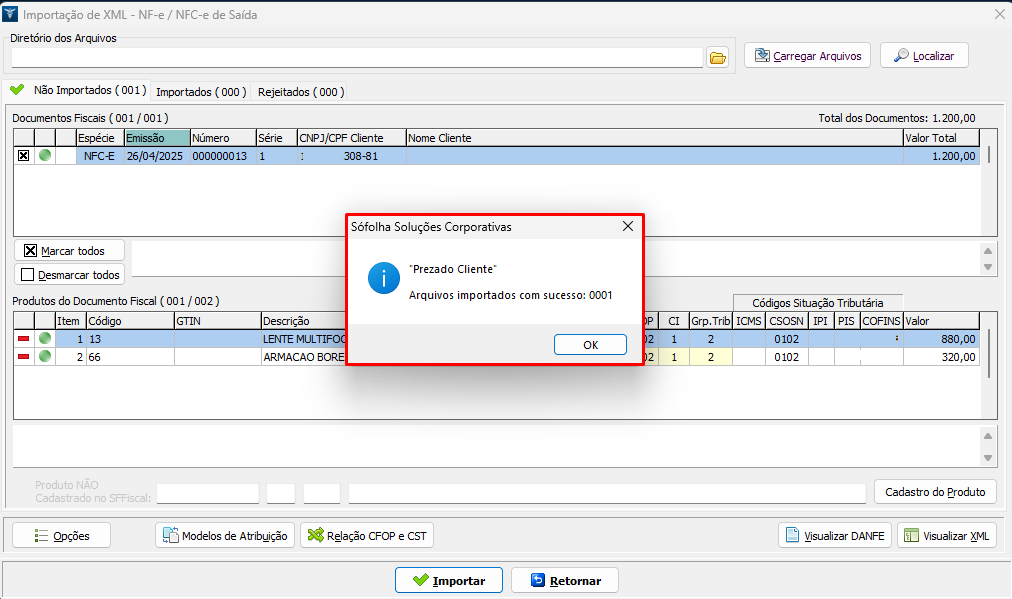Click the Diretório dos Arquivos path field
The height and width of the screenshot is (599, 1012).
357,58
